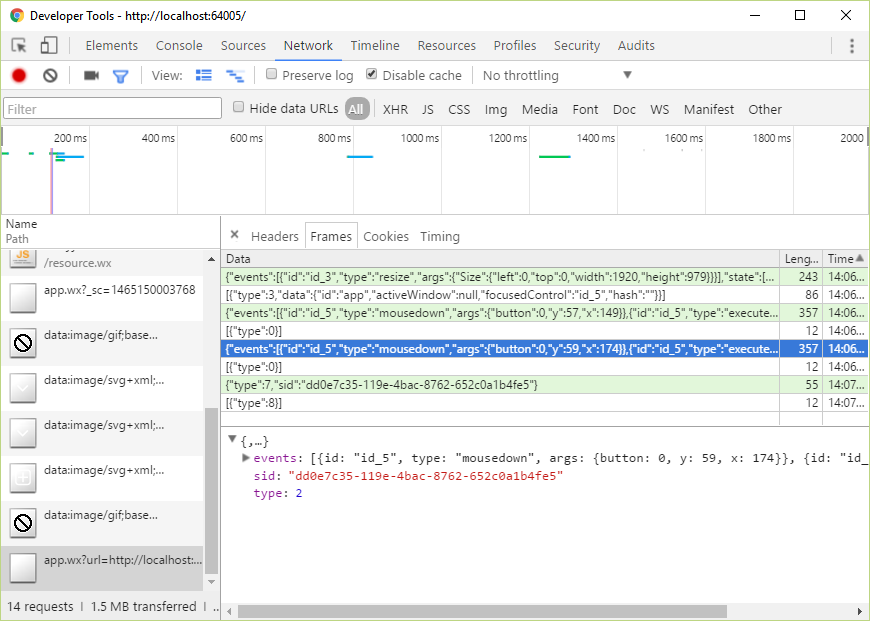Screen dimensions: 870x621
Task: Open the Timing tab
Action: pyautogui.click(x=440, y=236)
